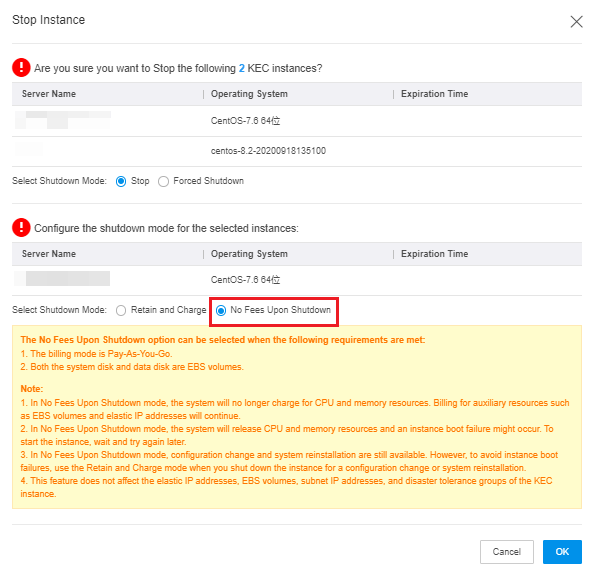The height and width of the screenshot is (576, 591).
Task: Close the Stop Instance dialog
Action: pyautogui.click(x=576, y=21)
